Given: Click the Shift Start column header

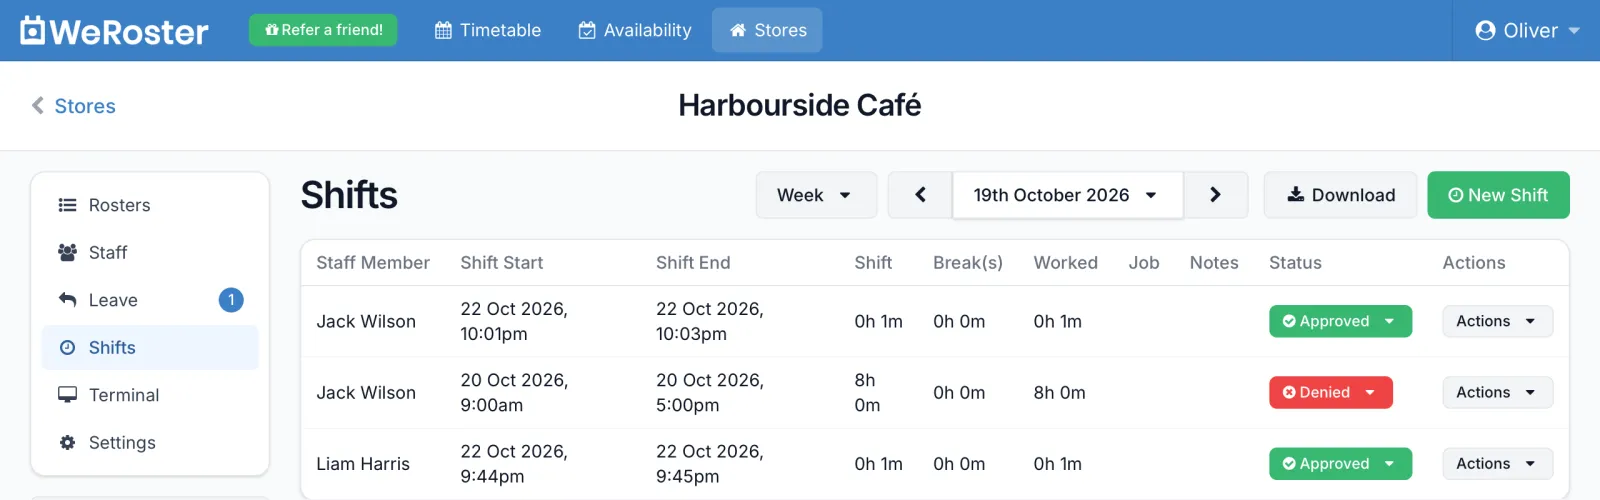Looking at the screenshot, I should [x=502, y=262].
